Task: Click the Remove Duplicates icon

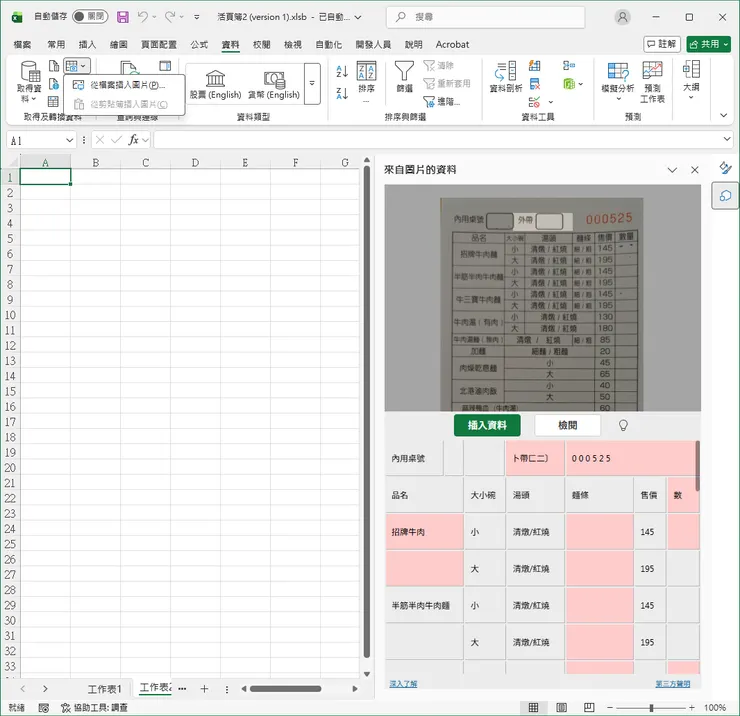Action: 535,84
